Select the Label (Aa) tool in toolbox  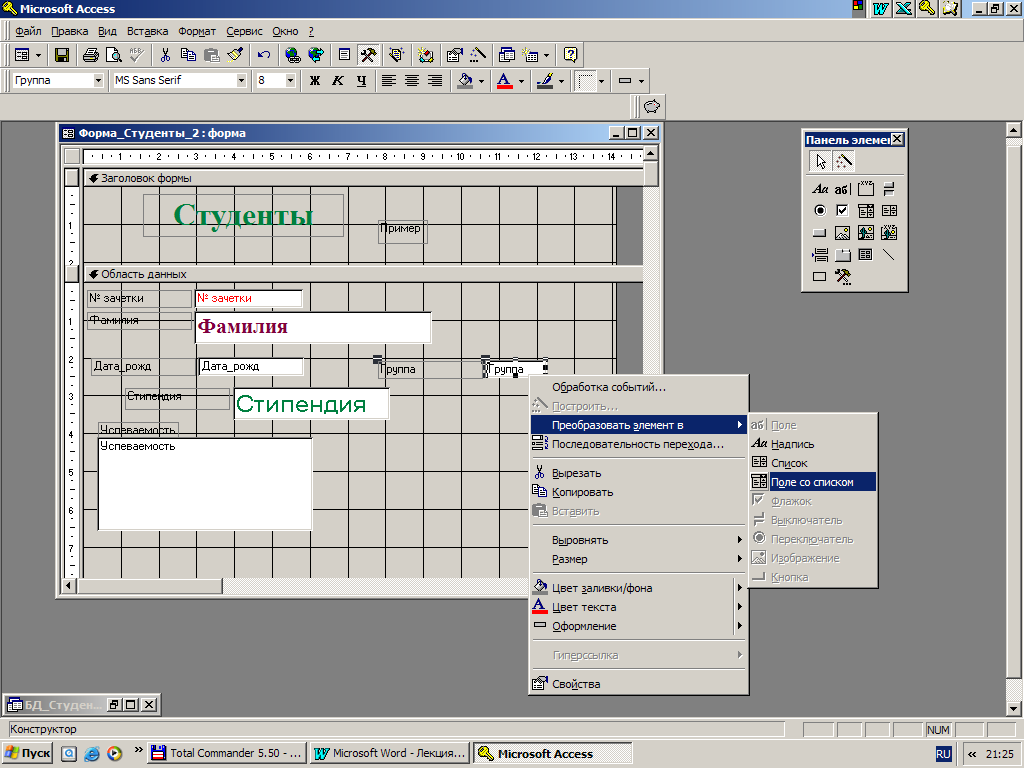pos(820,189)
